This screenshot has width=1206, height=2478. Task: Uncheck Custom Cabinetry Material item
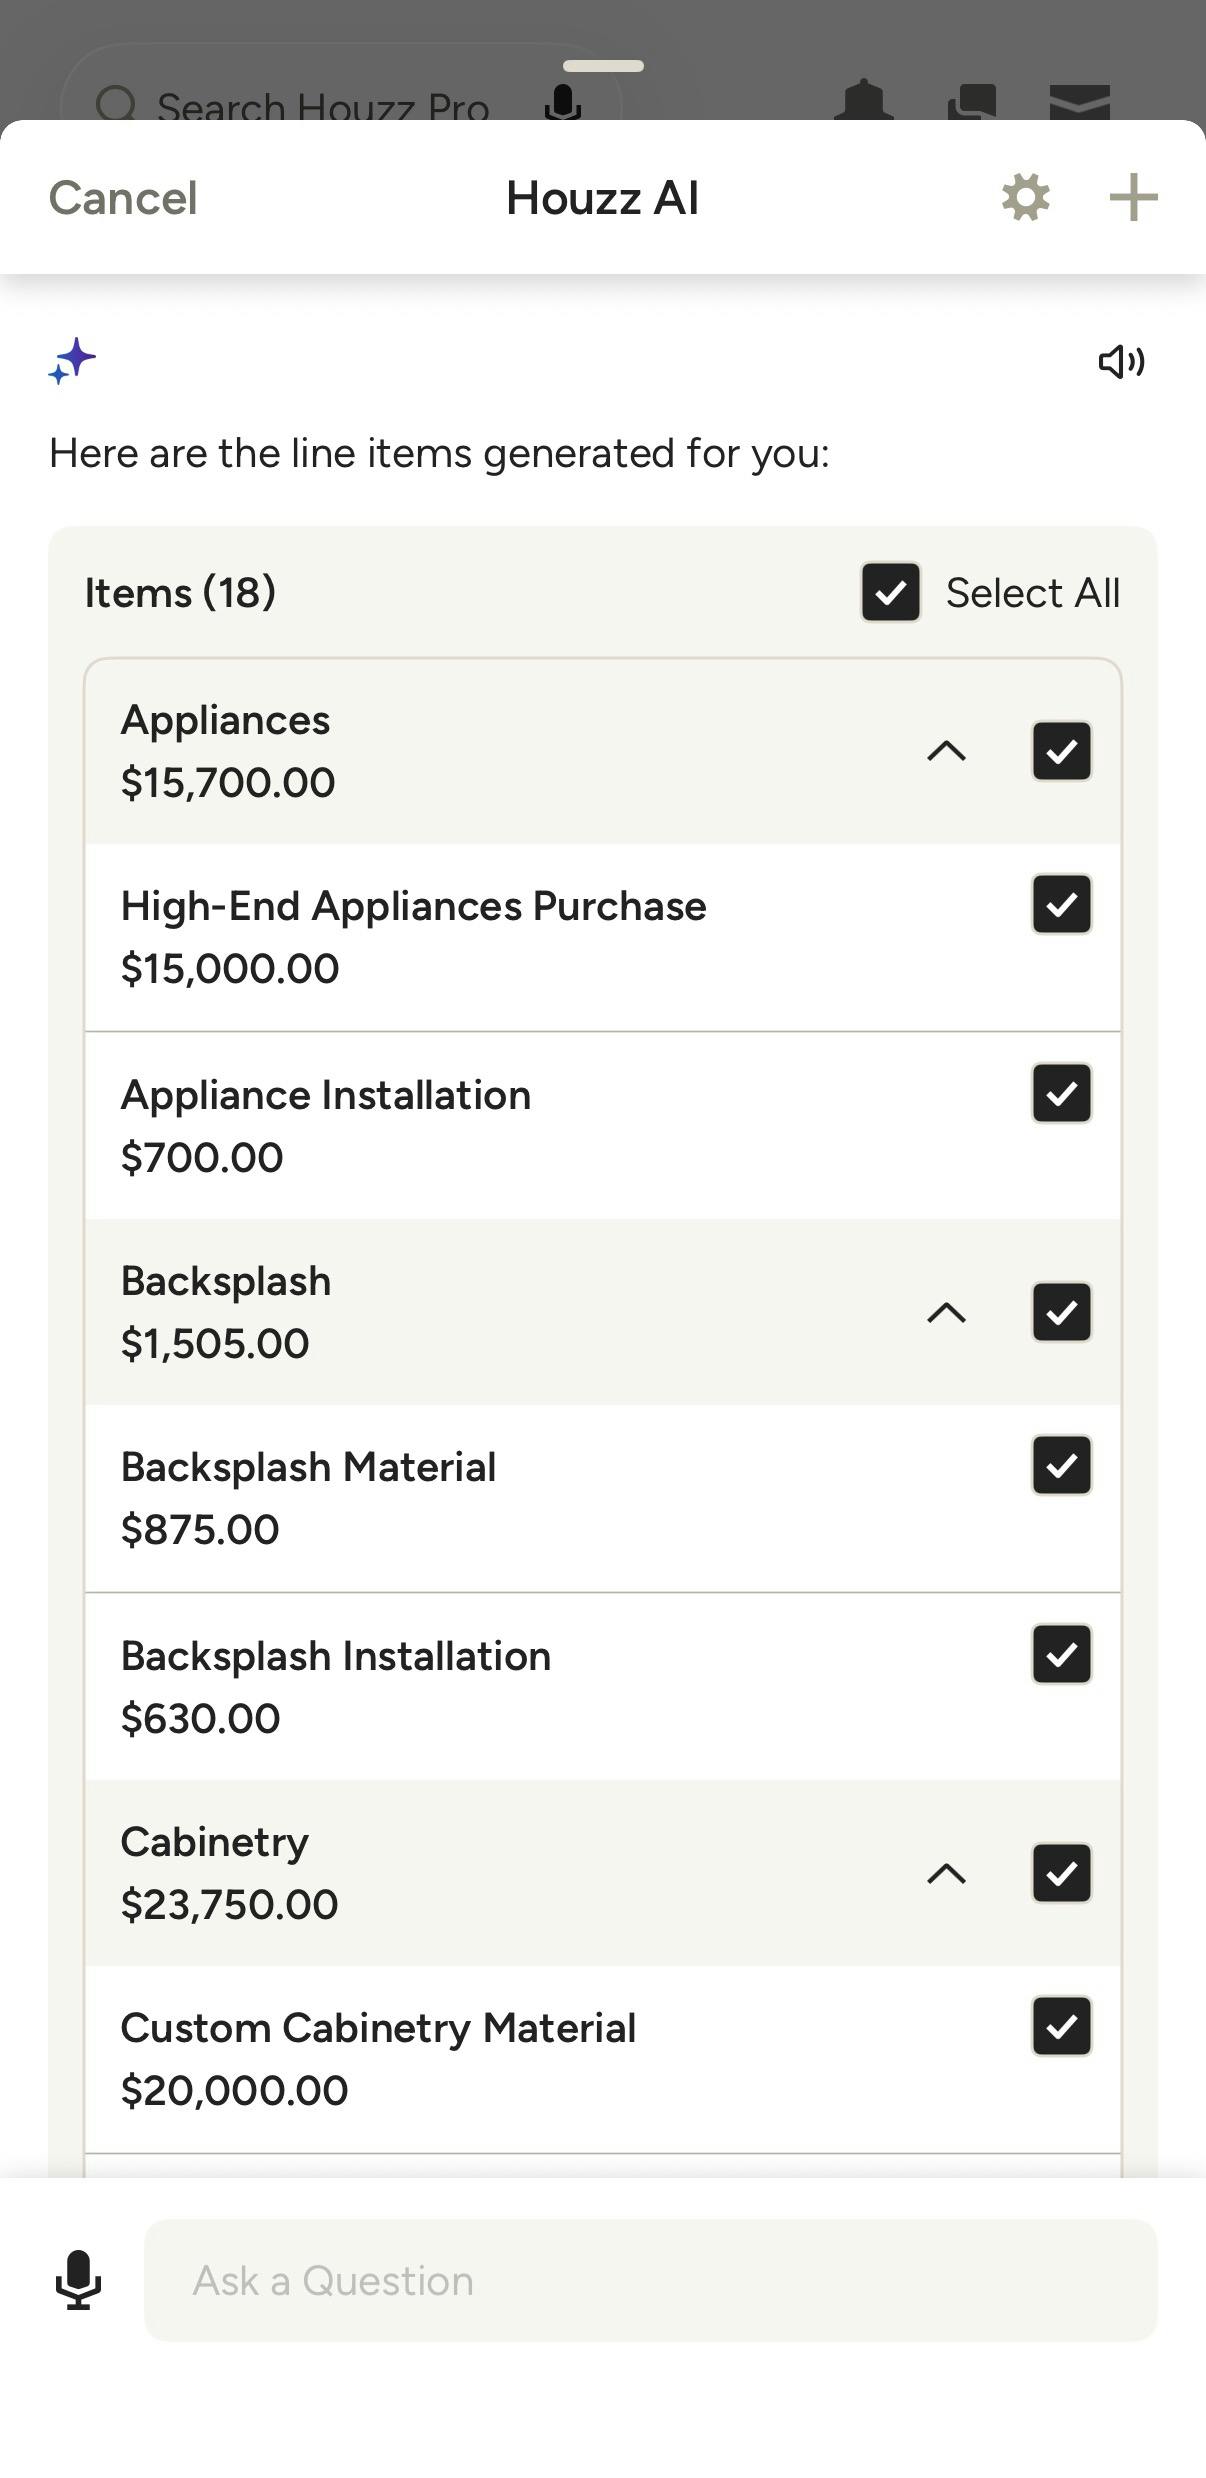[x=1061, y=2026]
